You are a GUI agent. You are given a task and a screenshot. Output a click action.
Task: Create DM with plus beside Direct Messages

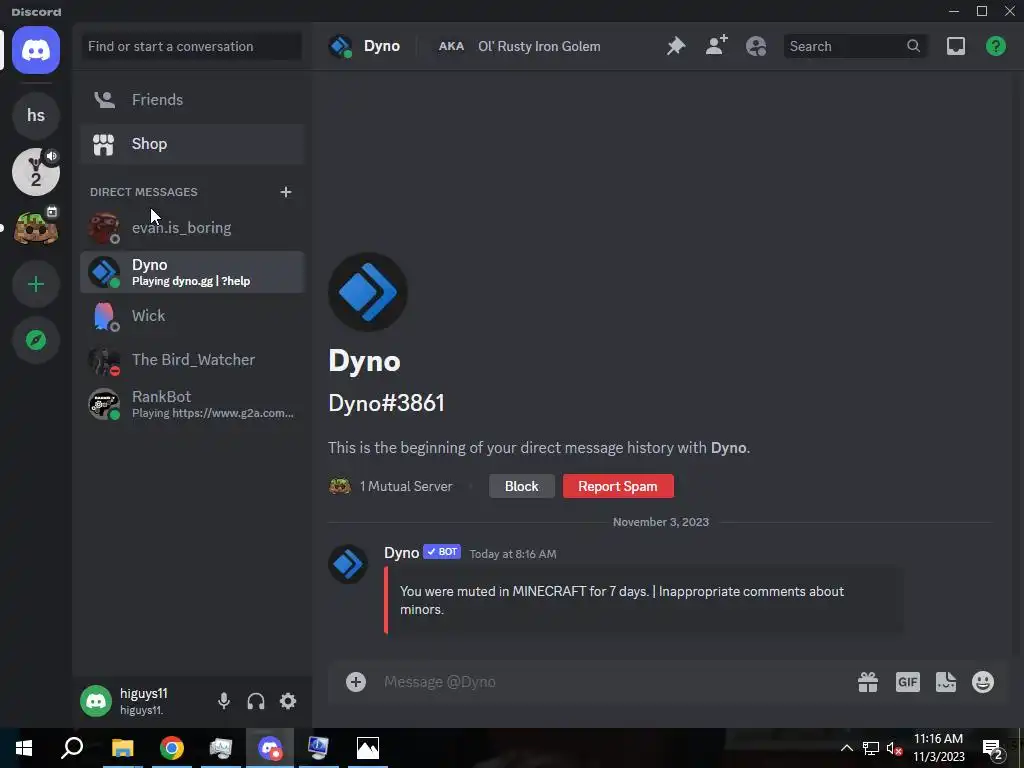[285, 192]
